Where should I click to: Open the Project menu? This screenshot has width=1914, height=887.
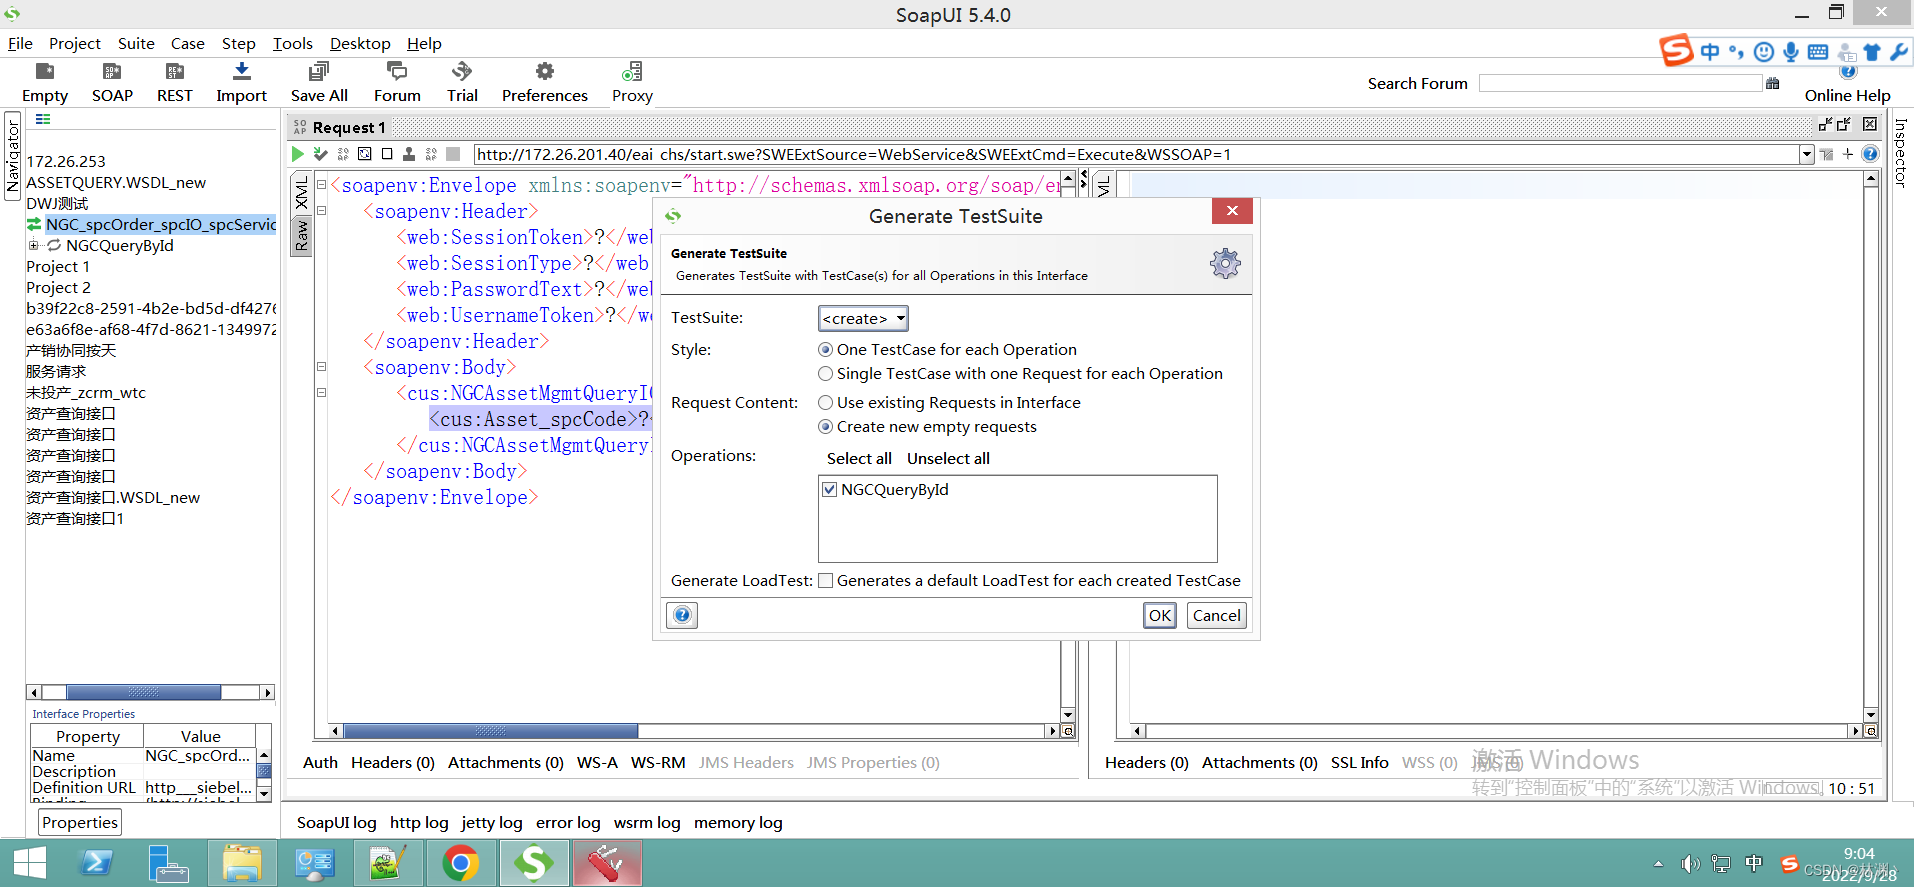75,43
